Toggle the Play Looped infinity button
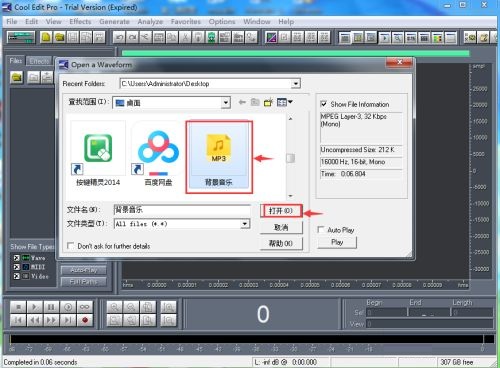 point(85,307)
